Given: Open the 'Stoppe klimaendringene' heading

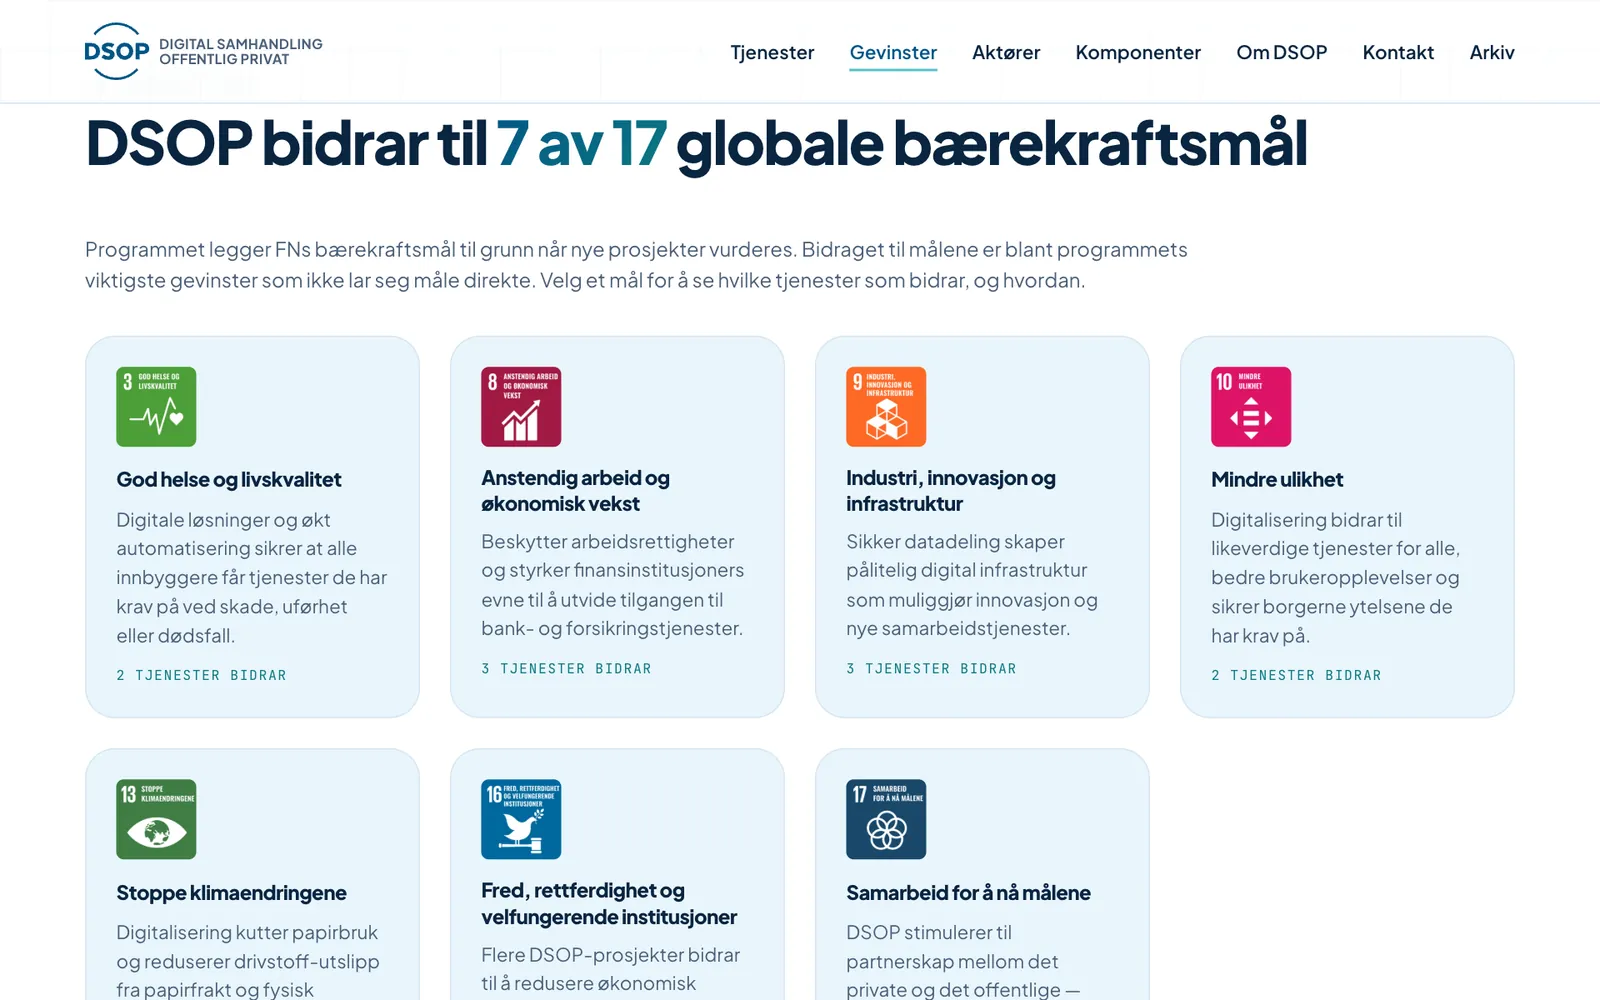Looking at the screenshot, I should [x=231, y=893].
